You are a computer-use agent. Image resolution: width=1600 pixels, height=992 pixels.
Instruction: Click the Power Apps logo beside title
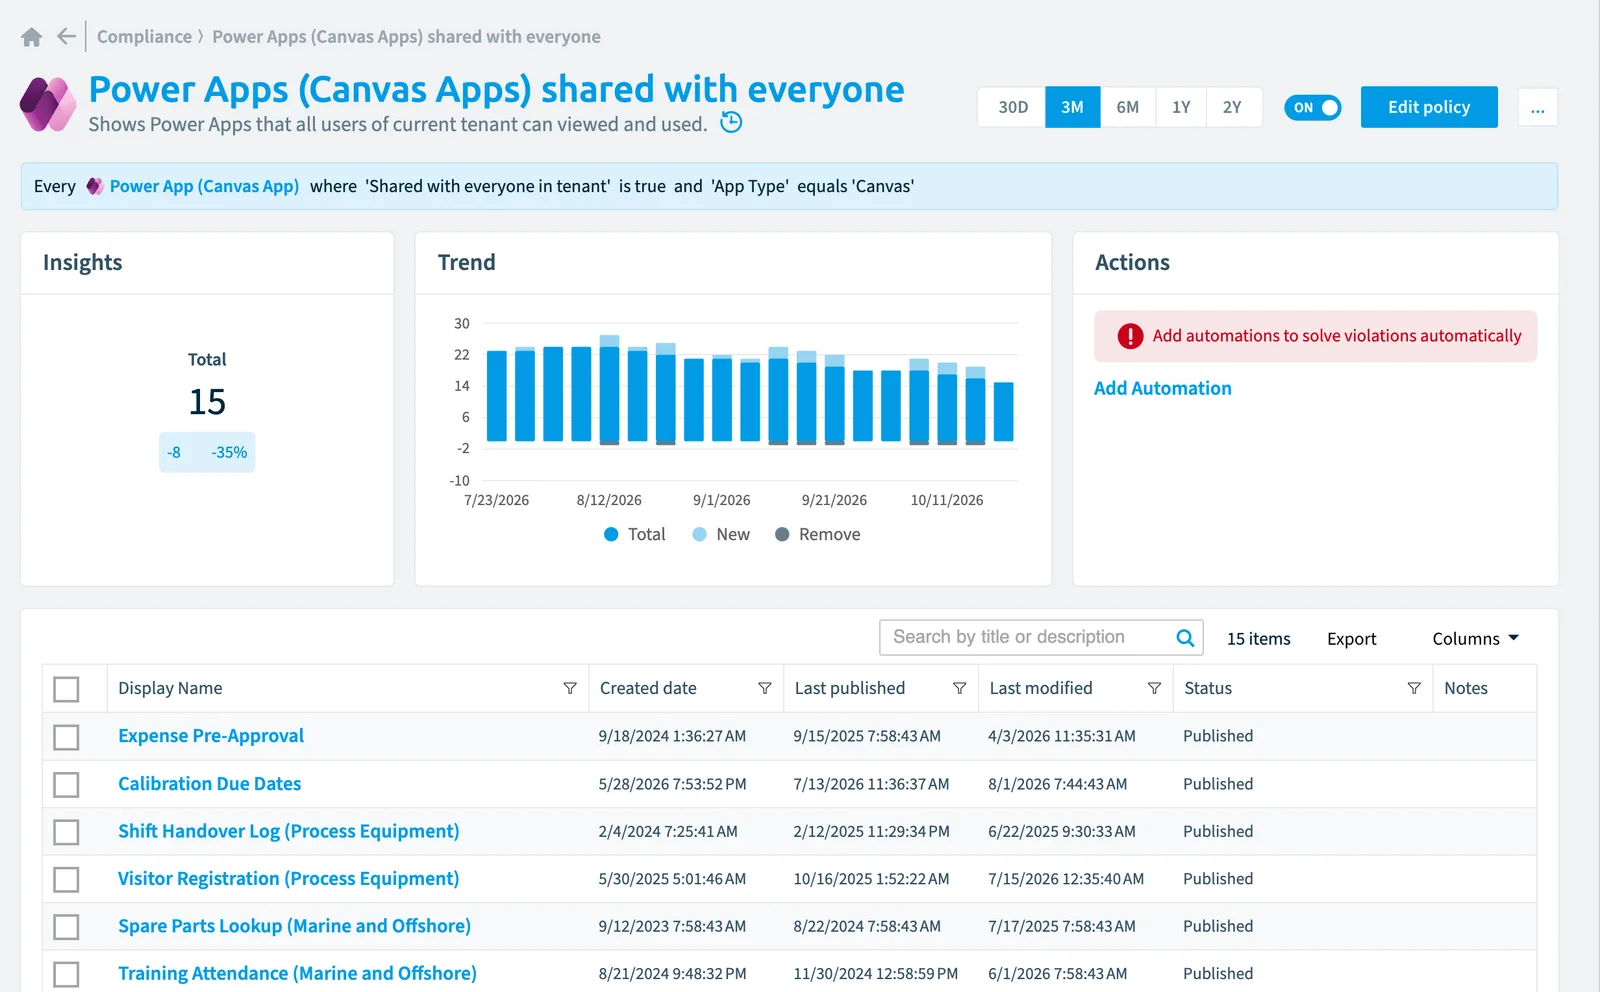click(x=48, y=104)
